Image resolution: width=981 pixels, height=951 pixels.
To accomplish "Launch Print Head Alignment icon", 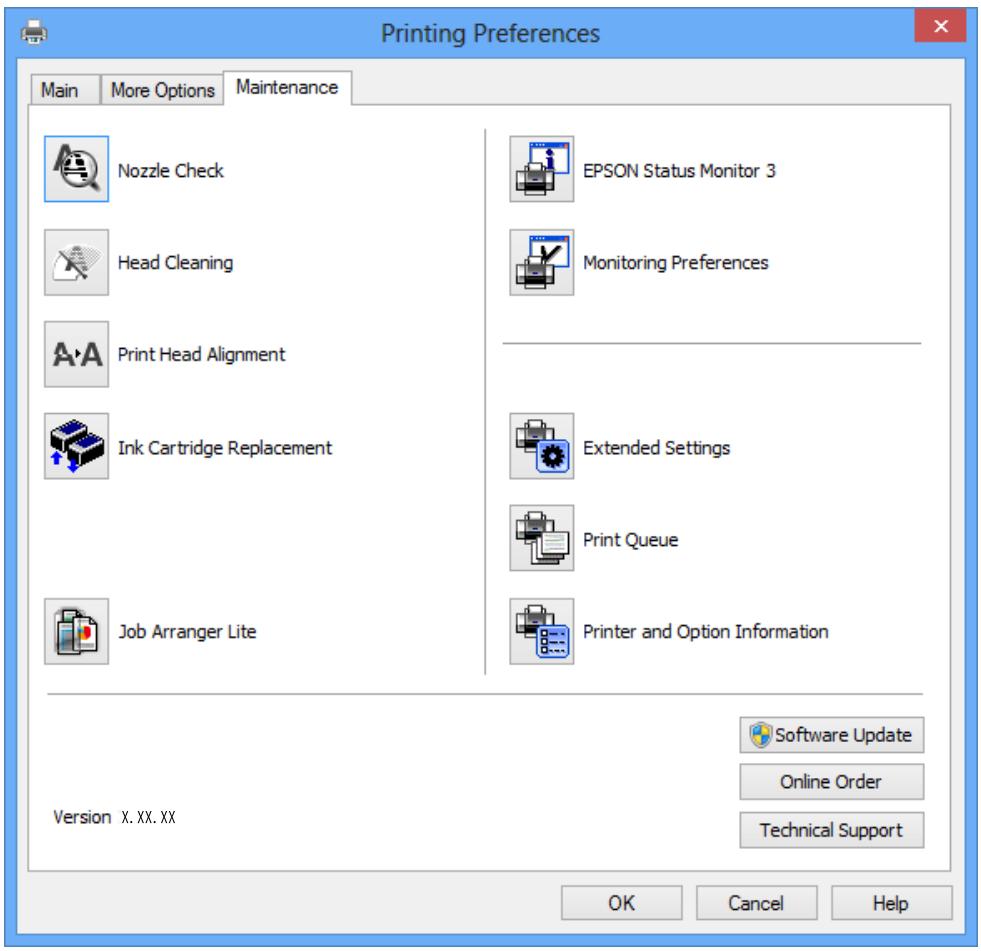I will tap(76, 354).
